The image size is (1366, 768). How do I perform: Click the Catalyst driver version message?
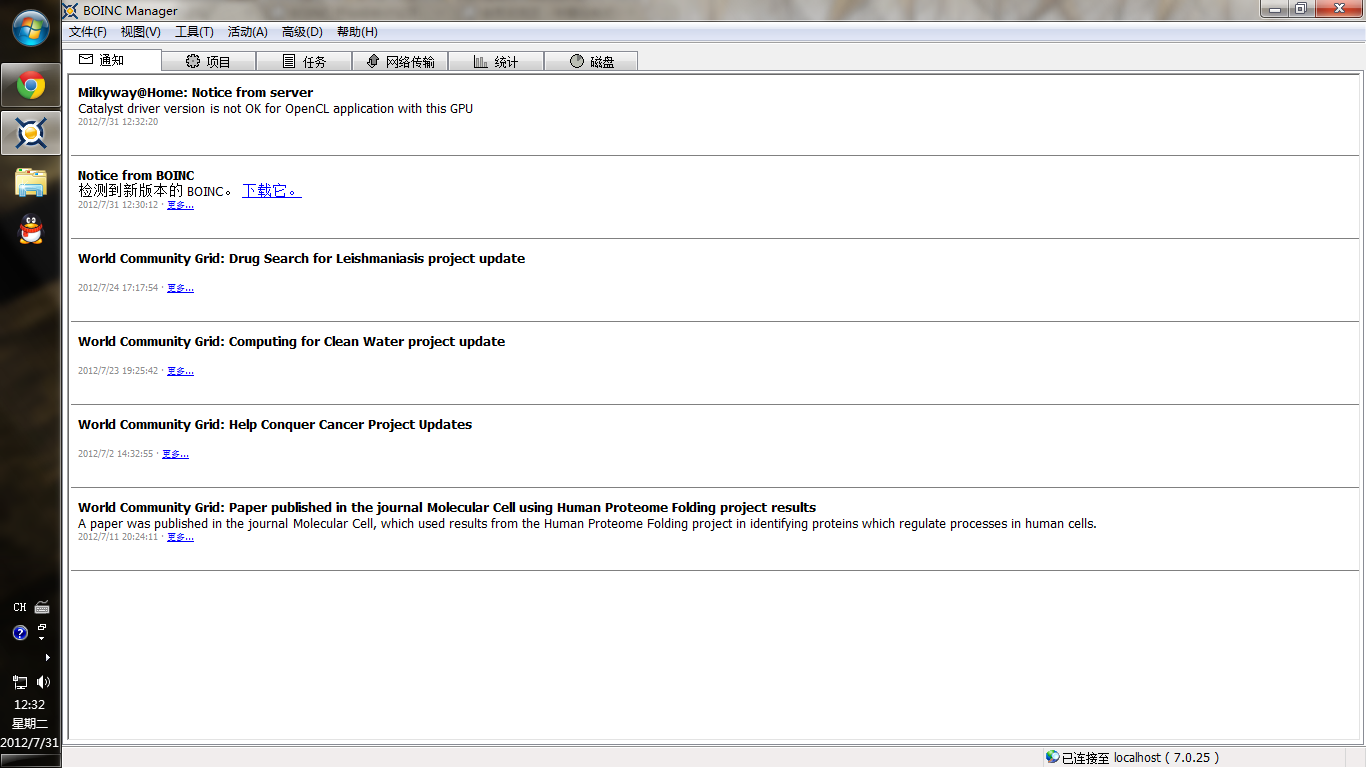[275, 109]
